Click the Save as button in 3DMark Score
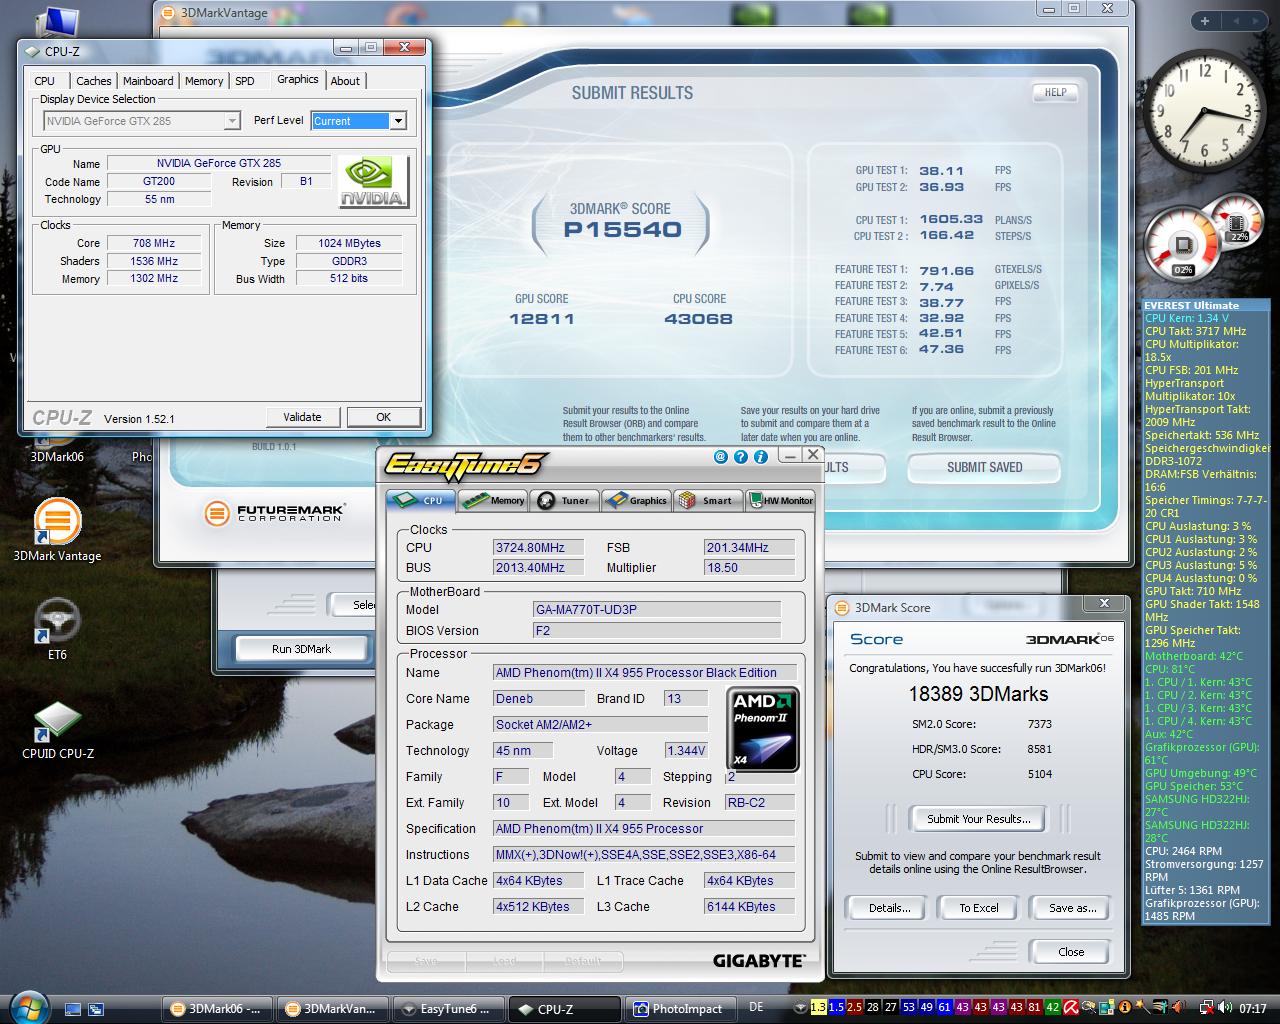Viewport: 1280px width, 1024px height. [x=1072, y=908]
